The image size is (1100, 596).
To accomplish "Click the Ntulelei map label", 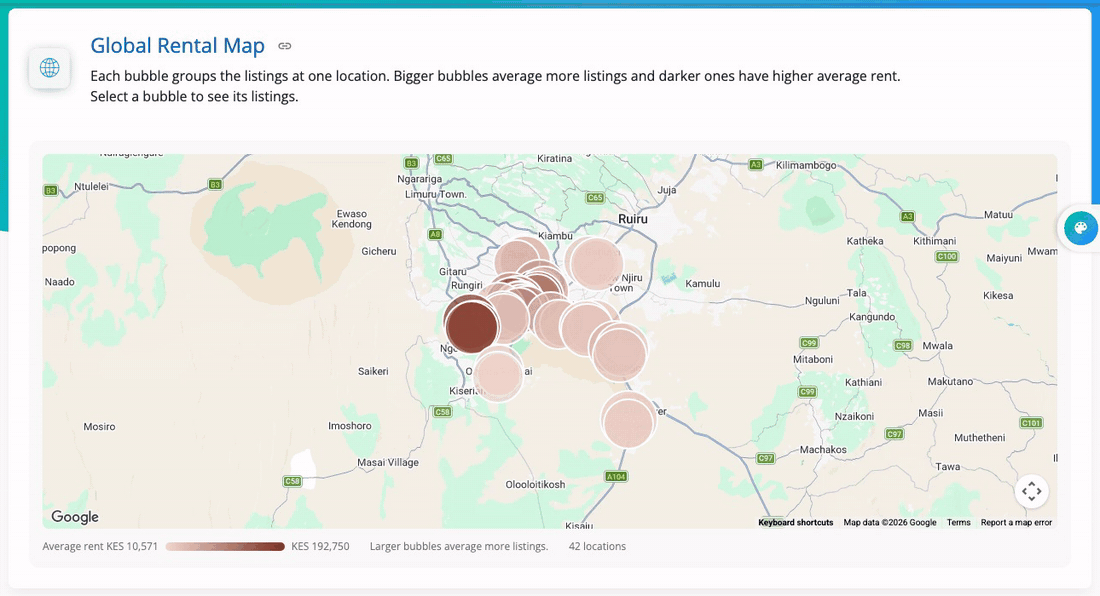I will [x=91, y=187].
